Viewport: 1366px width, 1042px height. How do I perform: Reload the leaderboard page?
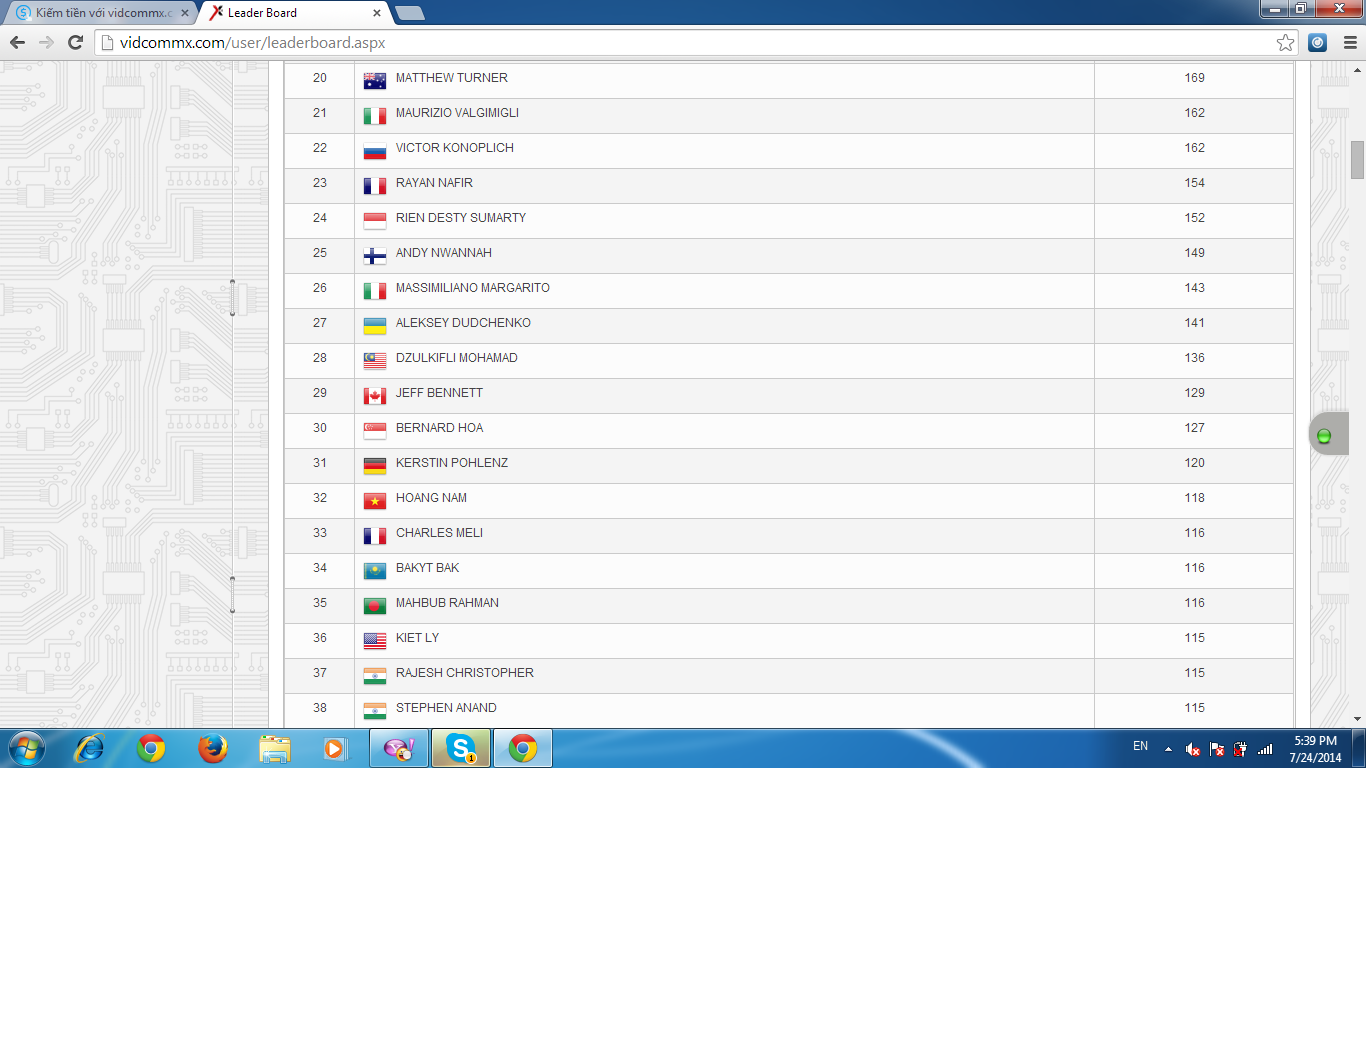point(75,42)
